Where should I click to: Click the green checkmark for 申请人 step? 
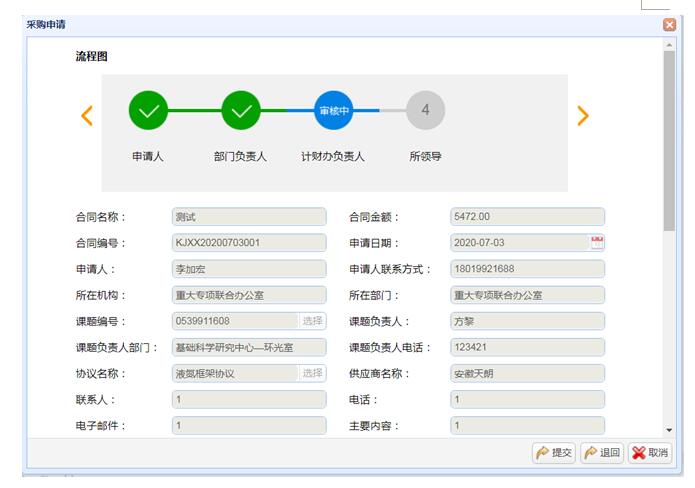(x=148, y=111)
